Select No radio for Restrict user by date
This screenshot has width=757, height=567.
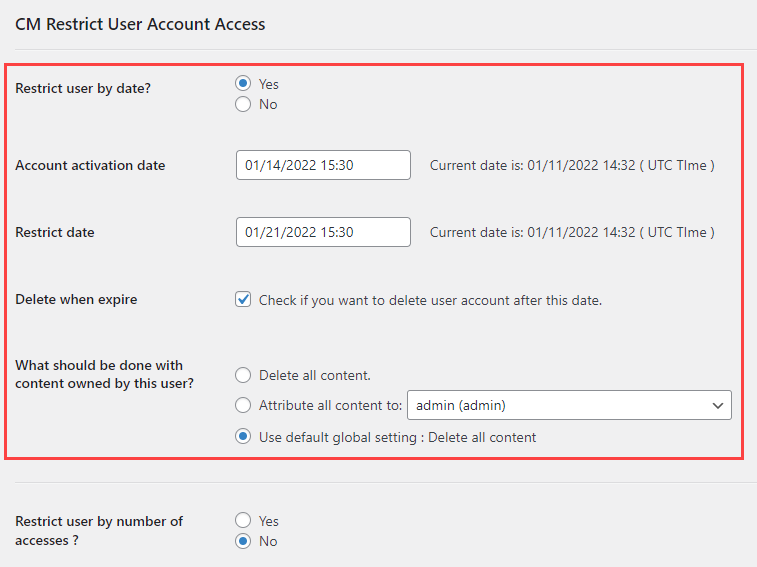click(x=243, y=104)
